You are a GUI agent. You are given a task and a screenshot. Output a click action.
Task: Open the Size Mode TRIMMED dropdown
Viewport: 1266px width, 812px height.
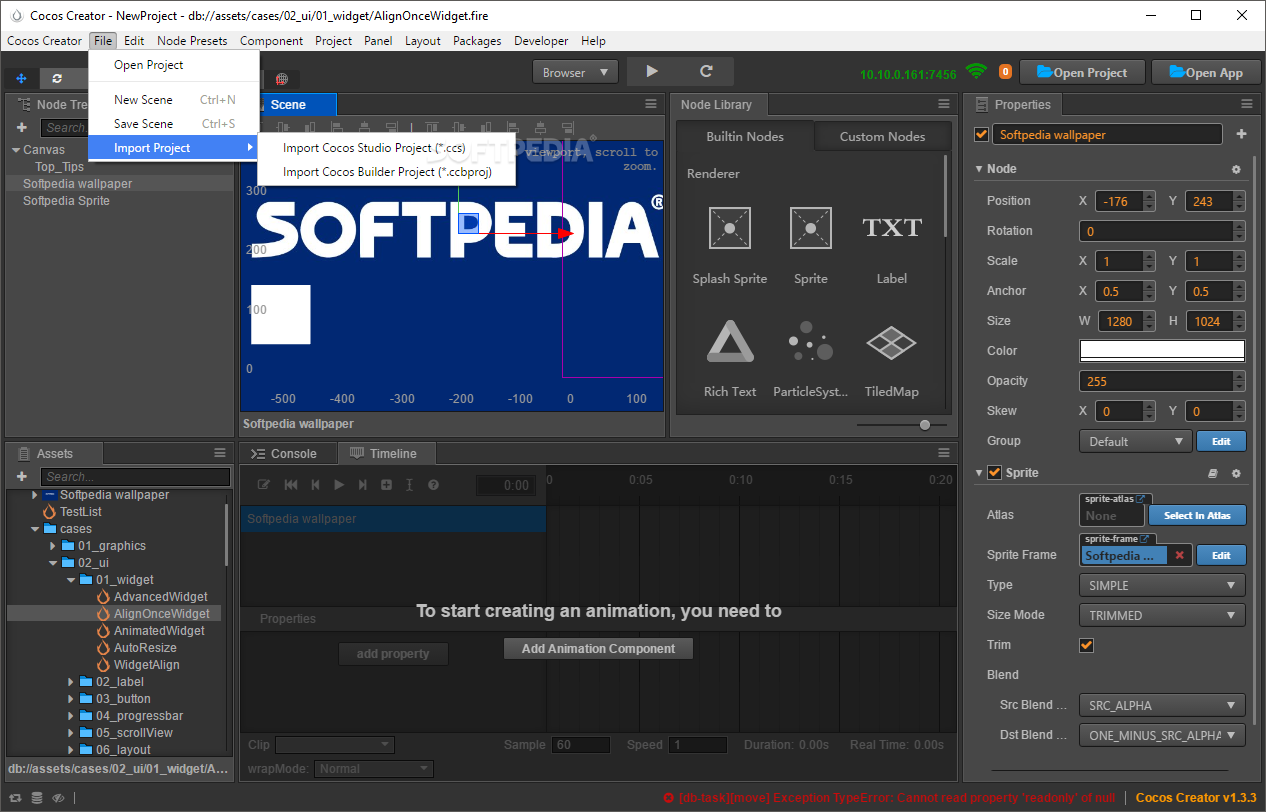[1162, 615]
